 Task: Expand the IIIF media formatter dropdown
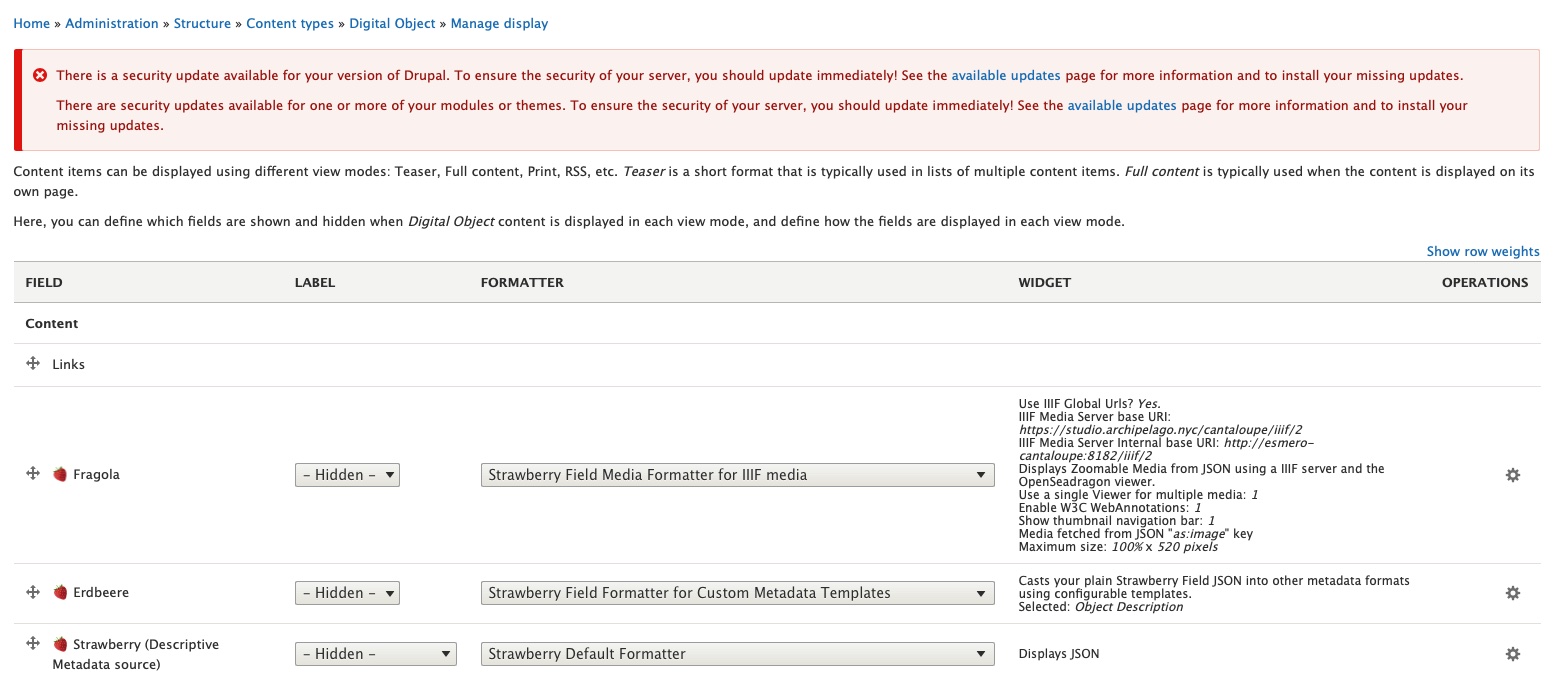737,475
